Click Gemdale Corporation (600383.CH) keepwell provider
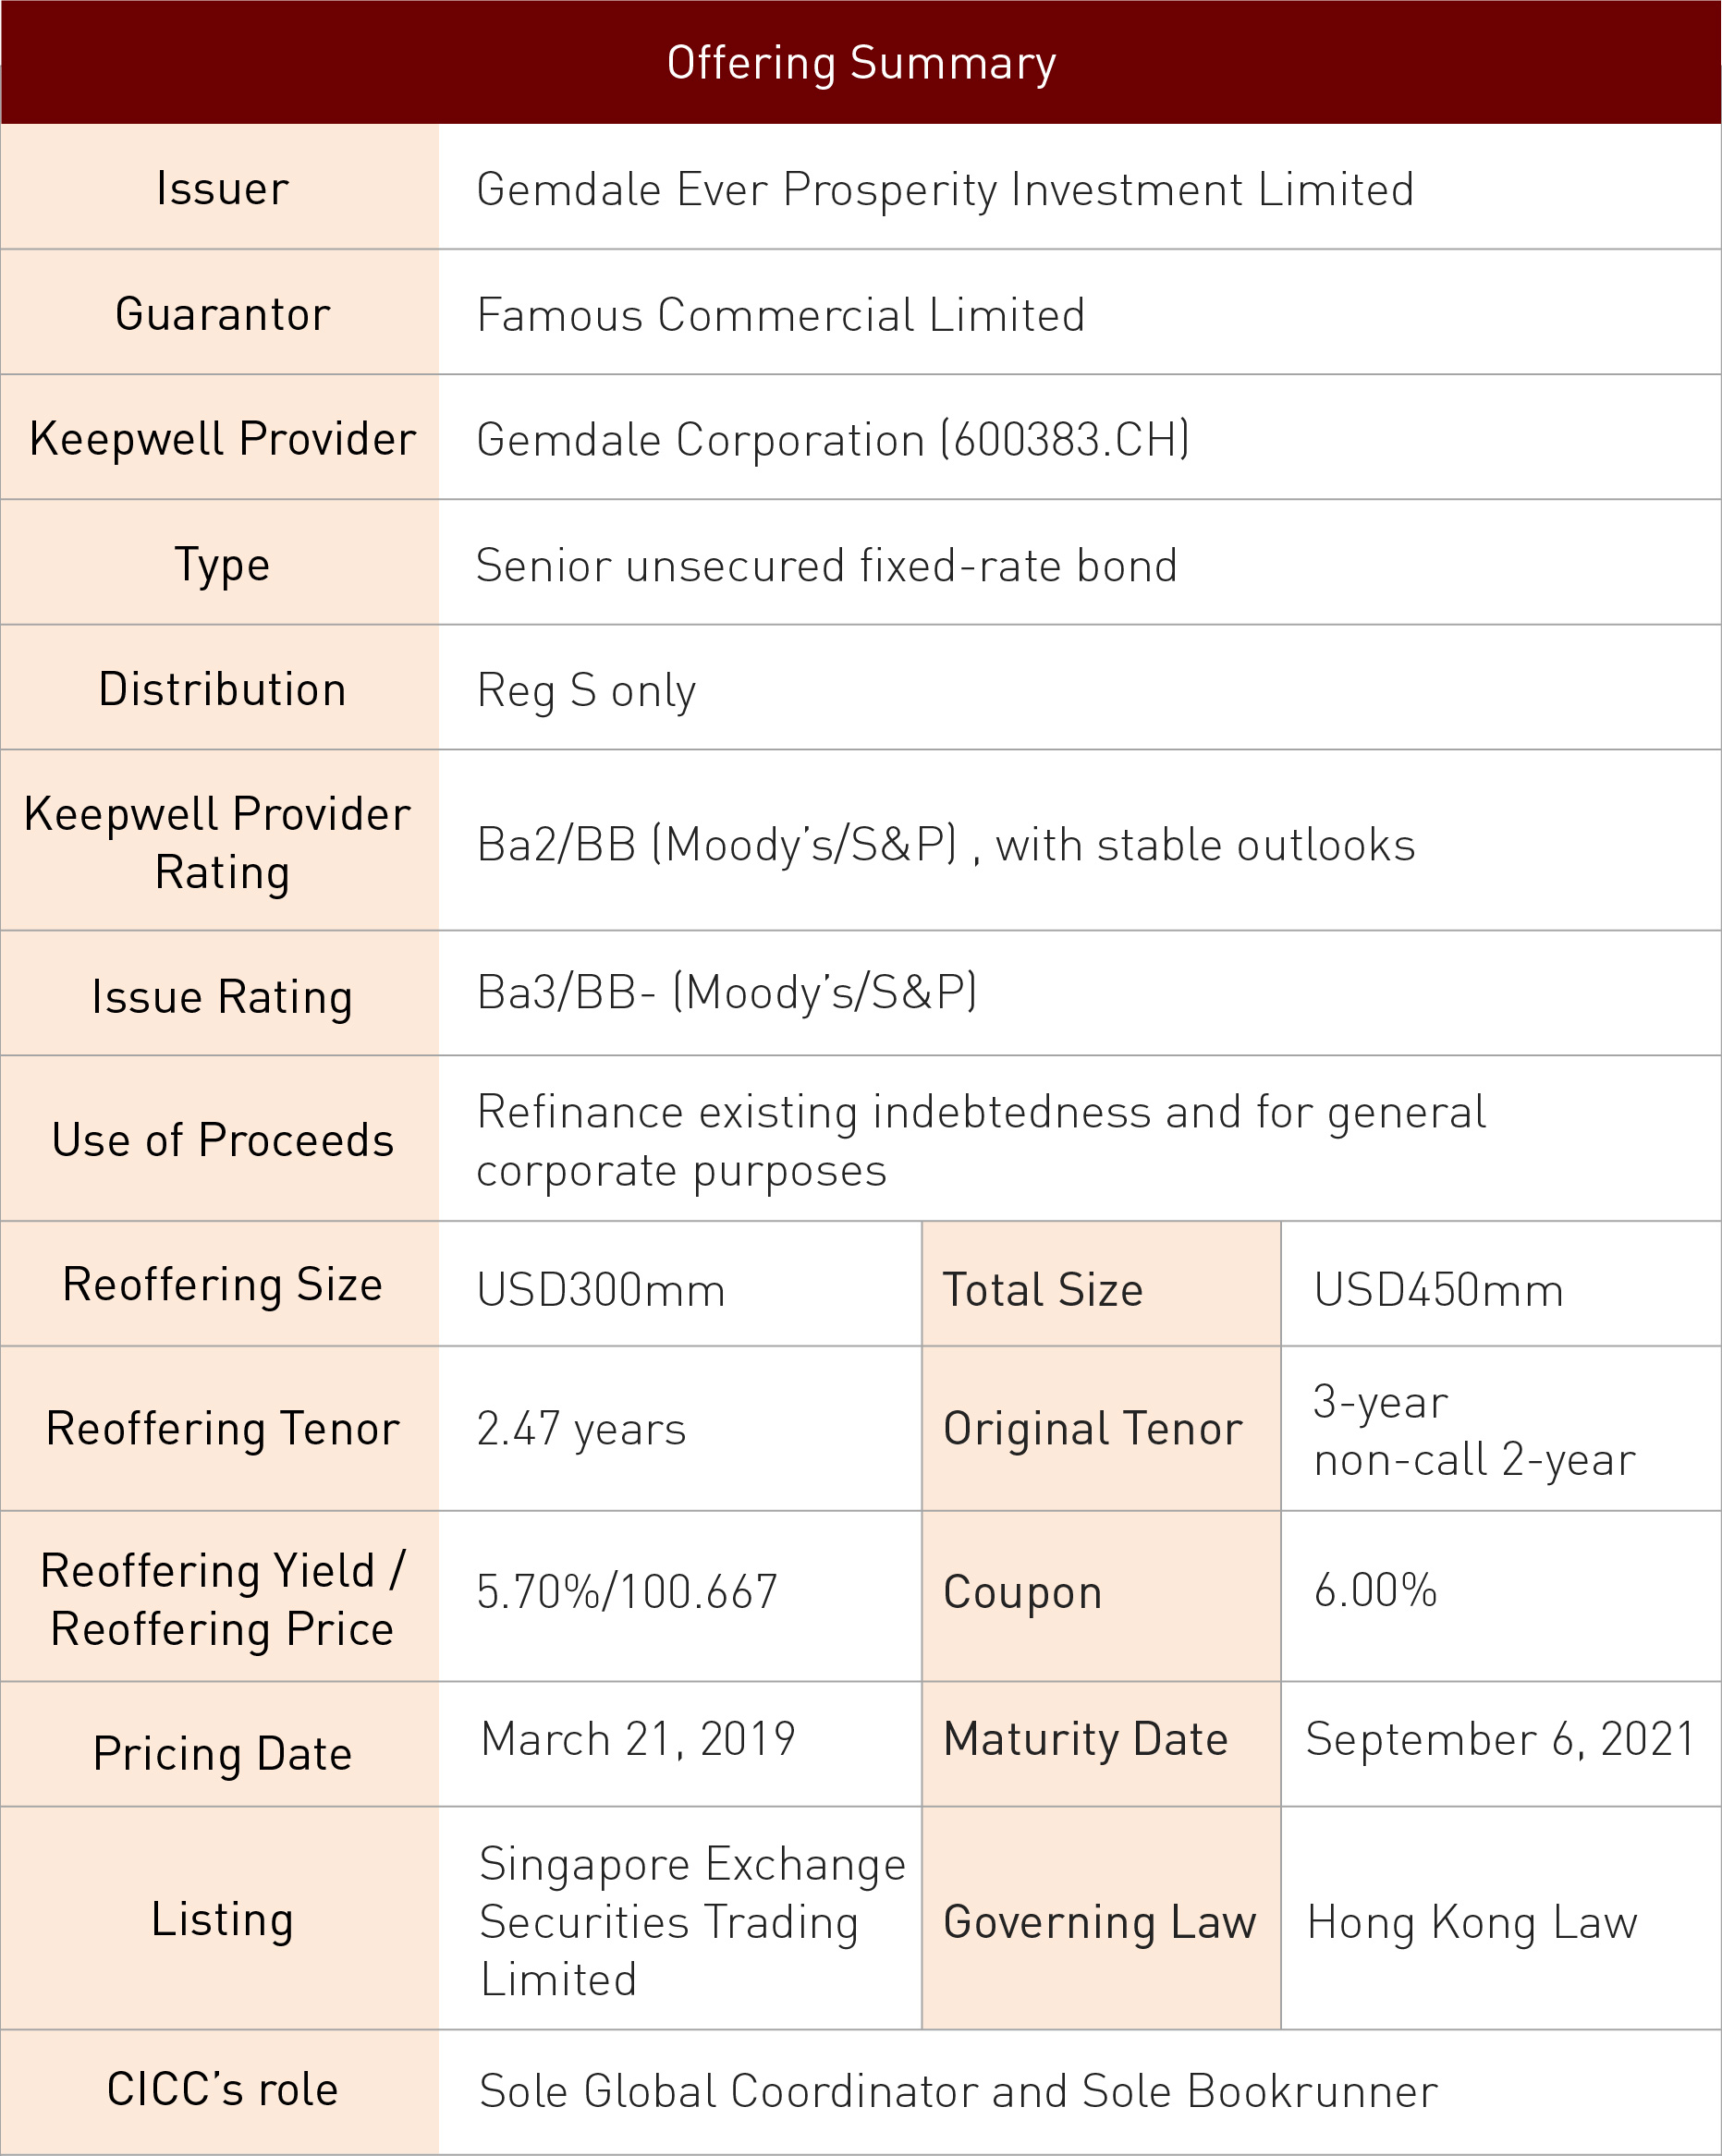The width and height of the screenshot is (1722, 2156). [833, 440]
